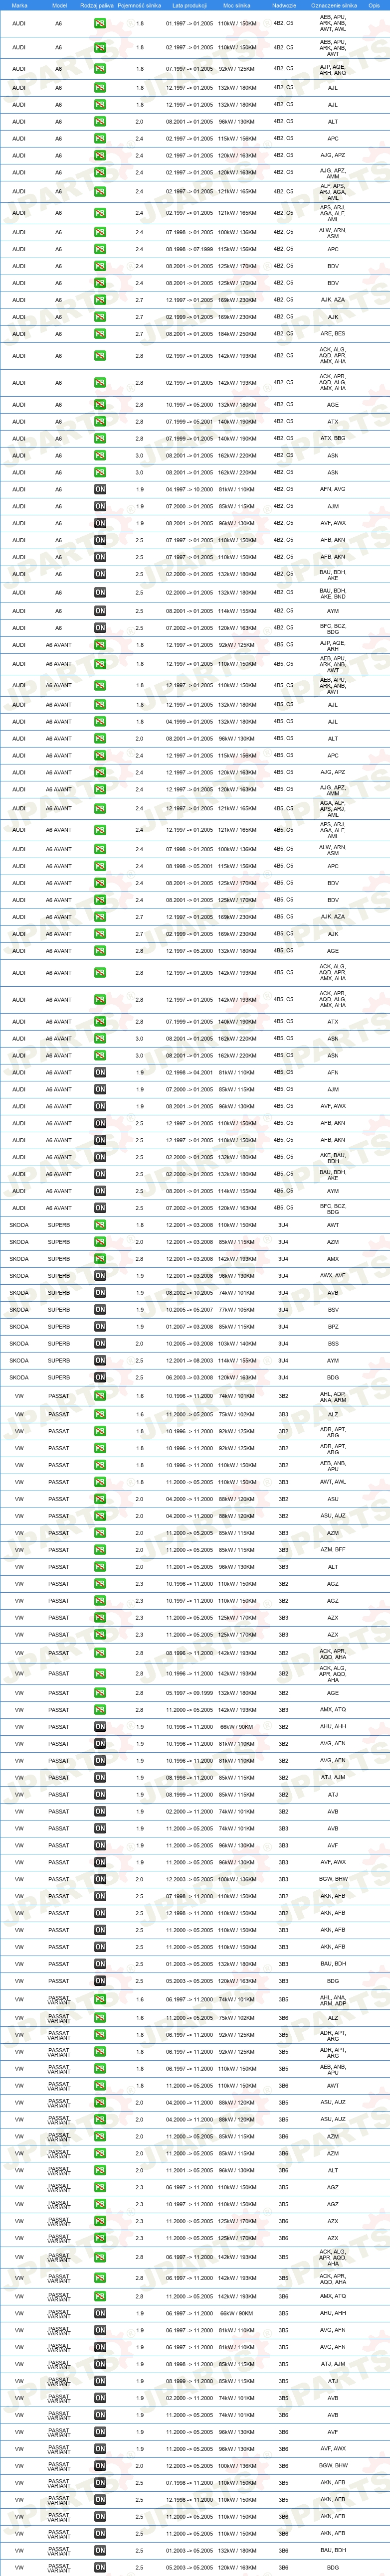Viewport: 390px width, 2576px height.
Task: Click 'BFC, BCZ, BDG' engine code in Audi A6 4B2 row
Action: click(333, 628)
